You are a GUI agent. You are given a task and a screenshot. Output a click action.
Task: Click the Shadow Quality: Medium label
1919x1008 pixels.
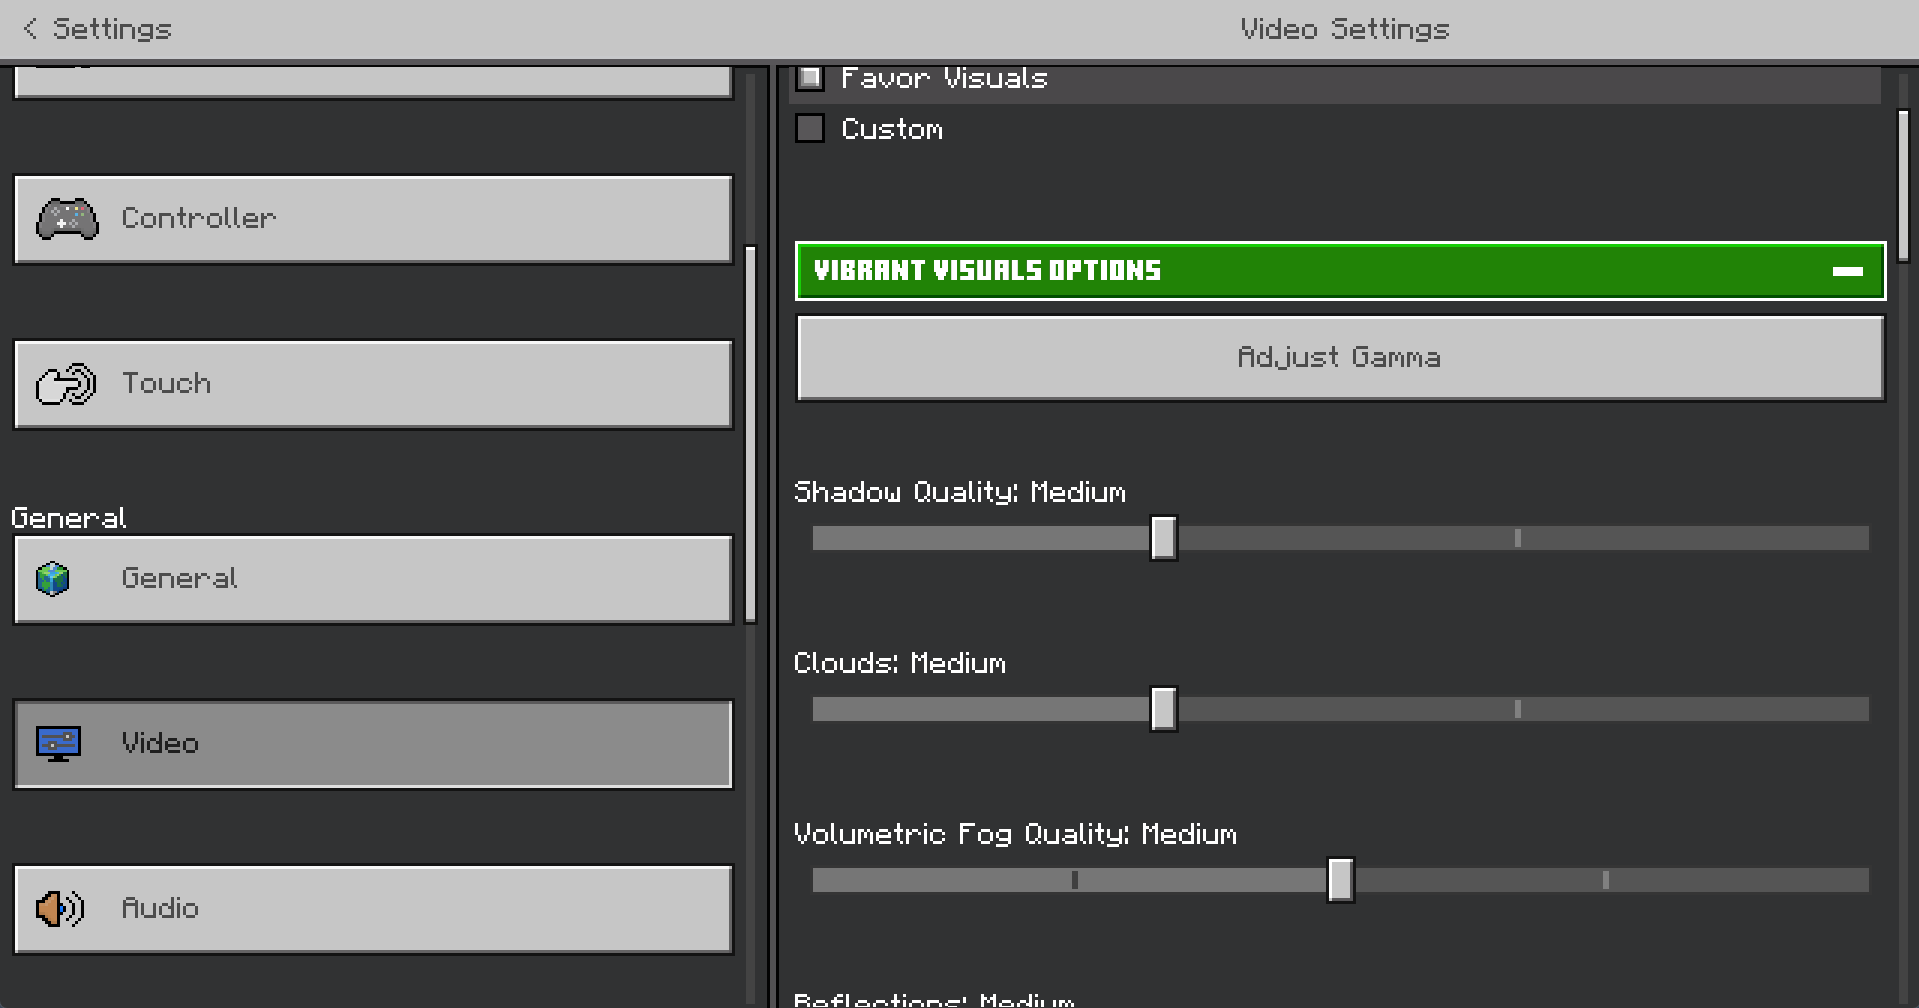tap(960, 492)
